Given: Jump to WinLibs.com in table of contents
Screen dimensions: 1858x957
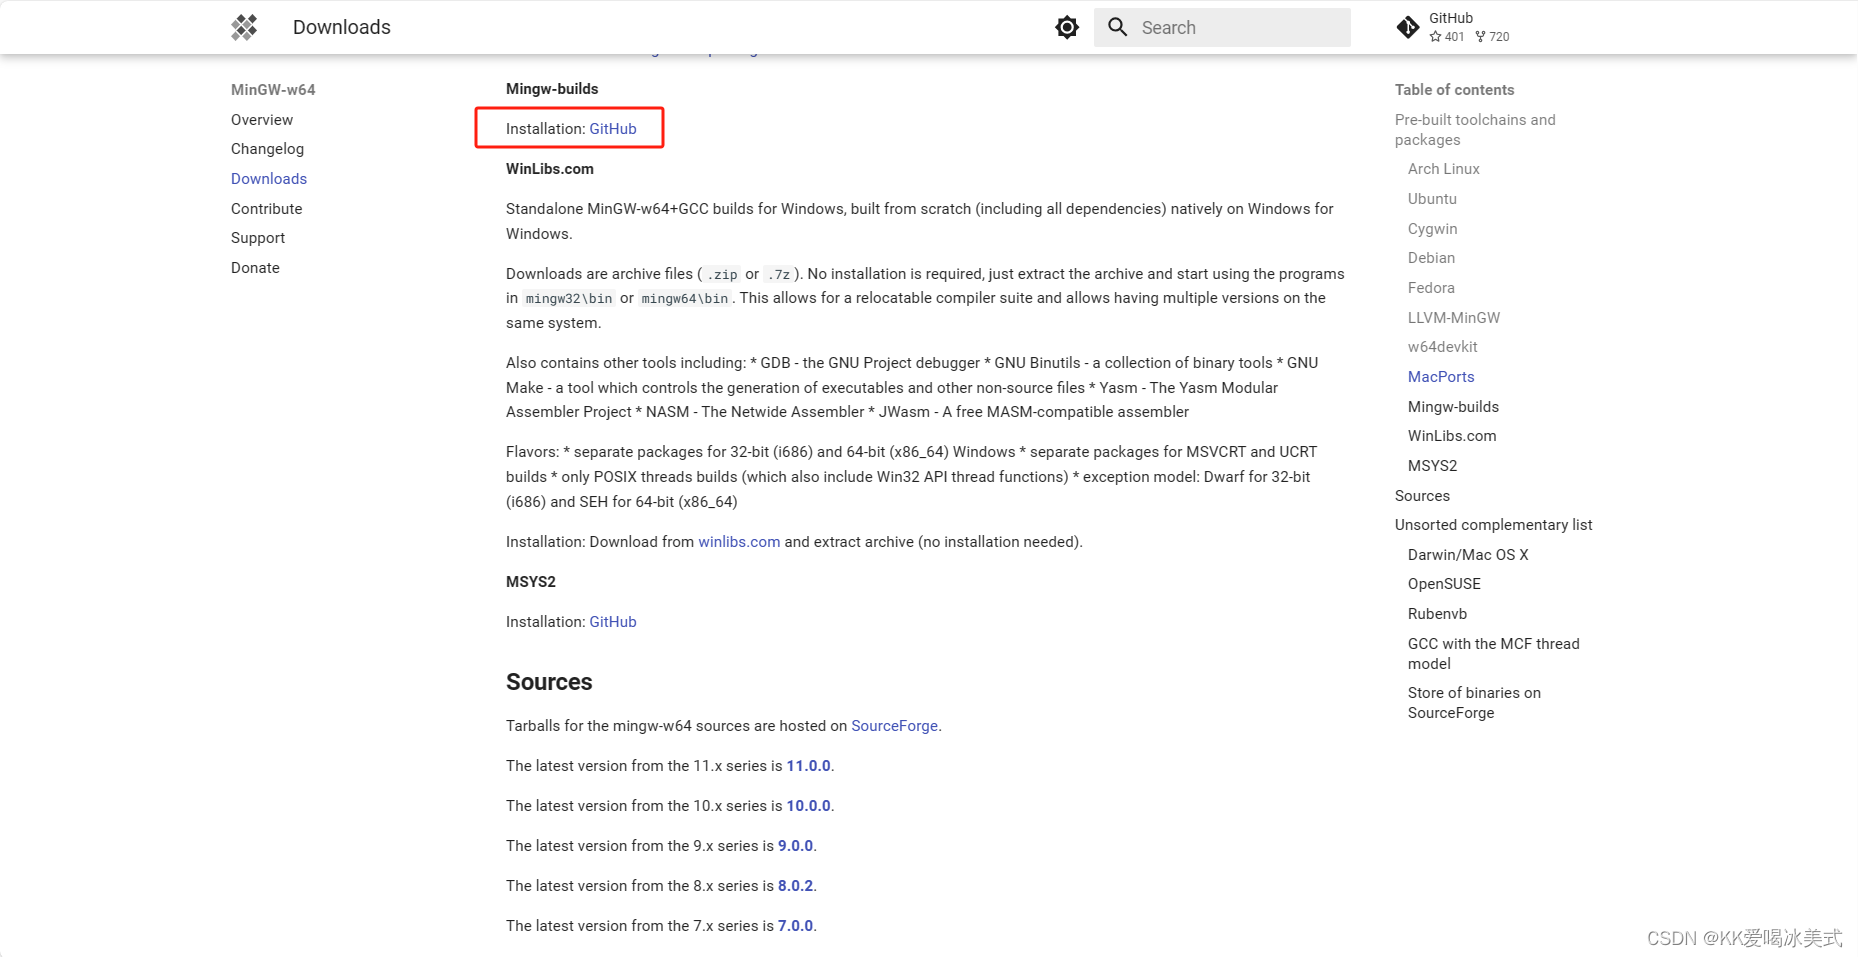Looking at the screenshot, I should tap(1452, 435).
